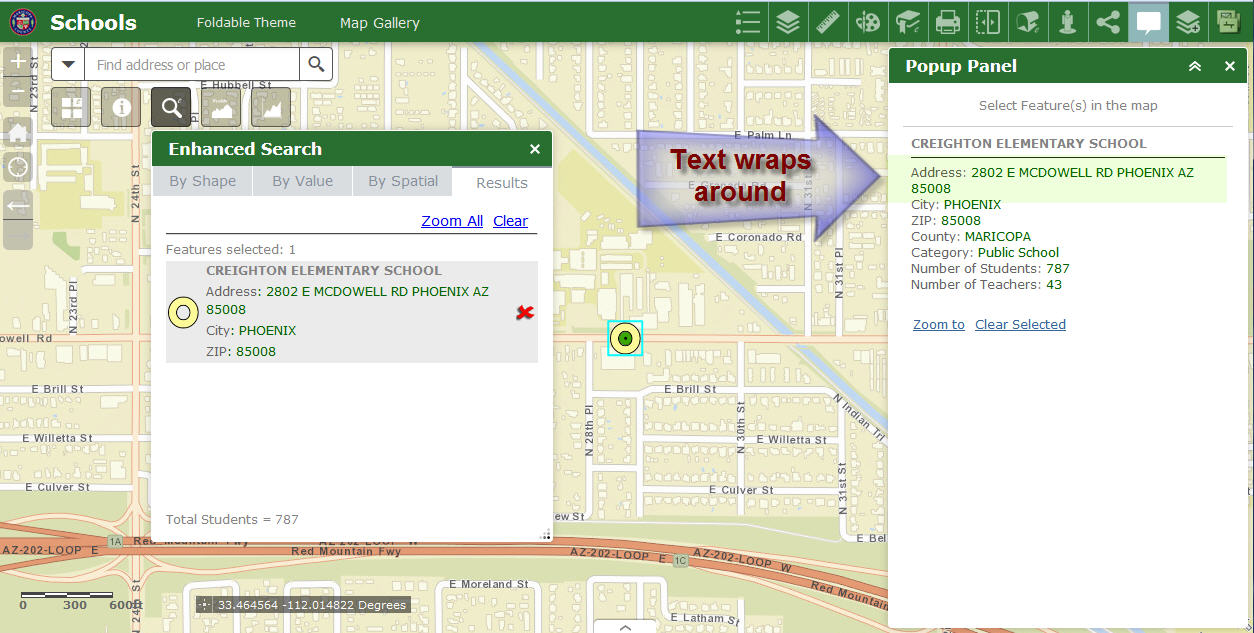1254x633 pixels.
Task: Close the Popup Panel
Action: pyautogui.click(x=1230, y=66)
